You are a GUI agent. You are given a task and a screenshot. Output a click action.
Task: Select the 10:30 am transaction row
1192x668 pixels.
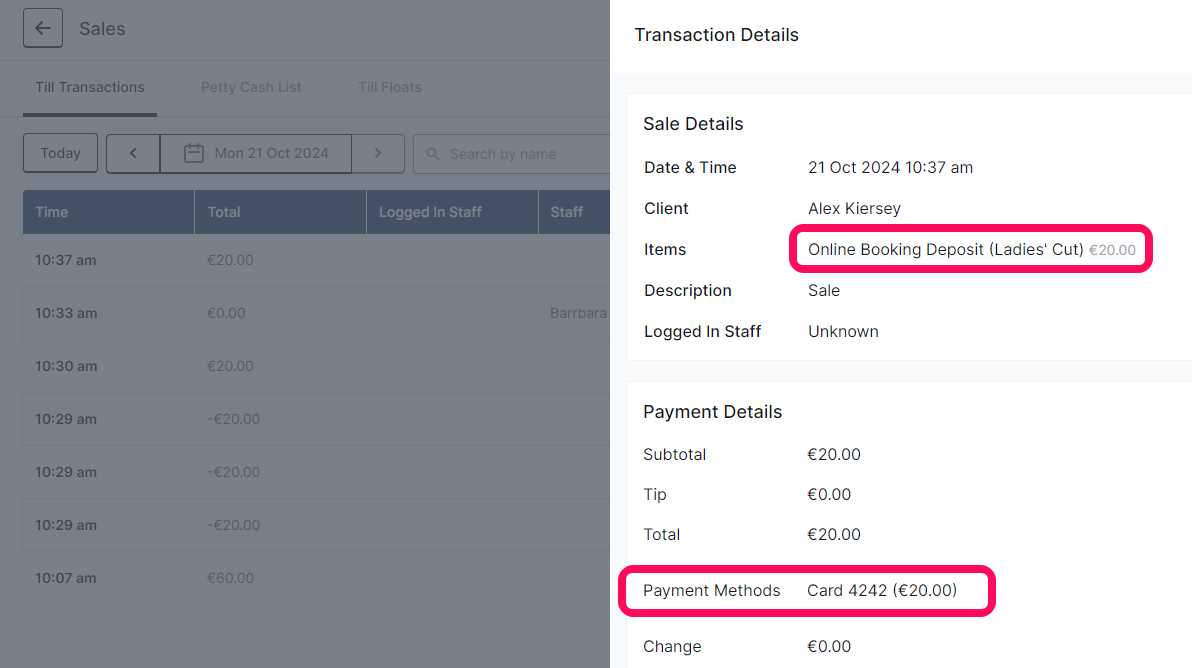[316, 366]
